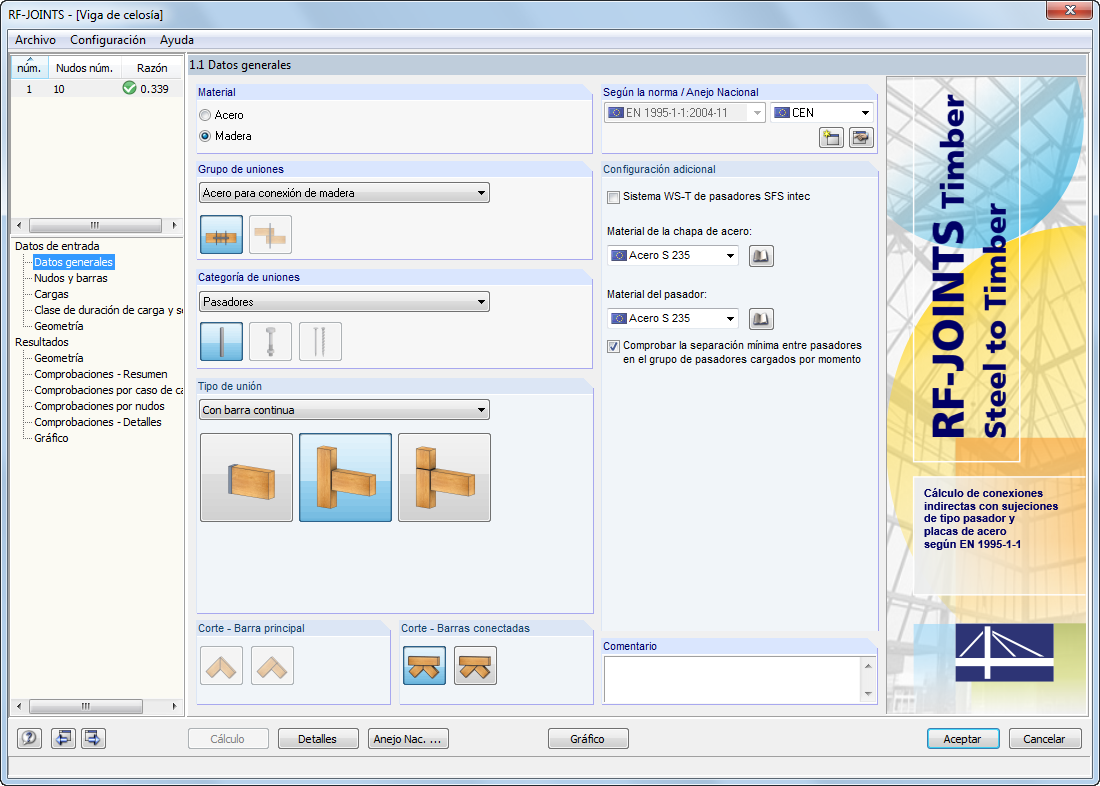Image resolution: width=1100 pixels, height=786 pixels.
Task: Click the Aceptar button
Action: coord(962,739)
